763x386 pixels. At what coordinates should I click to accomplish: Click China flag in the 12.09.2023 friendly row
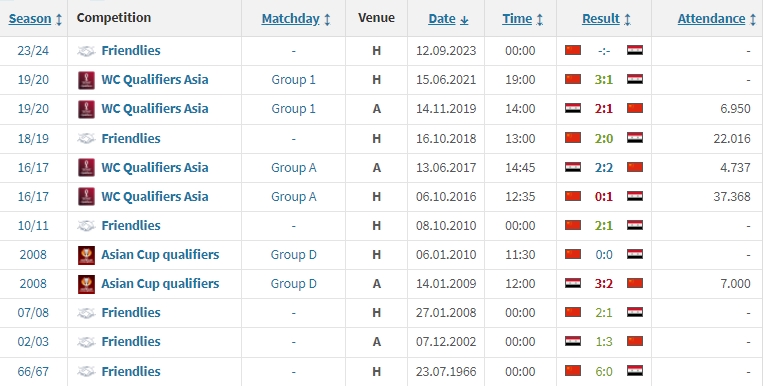573,50
